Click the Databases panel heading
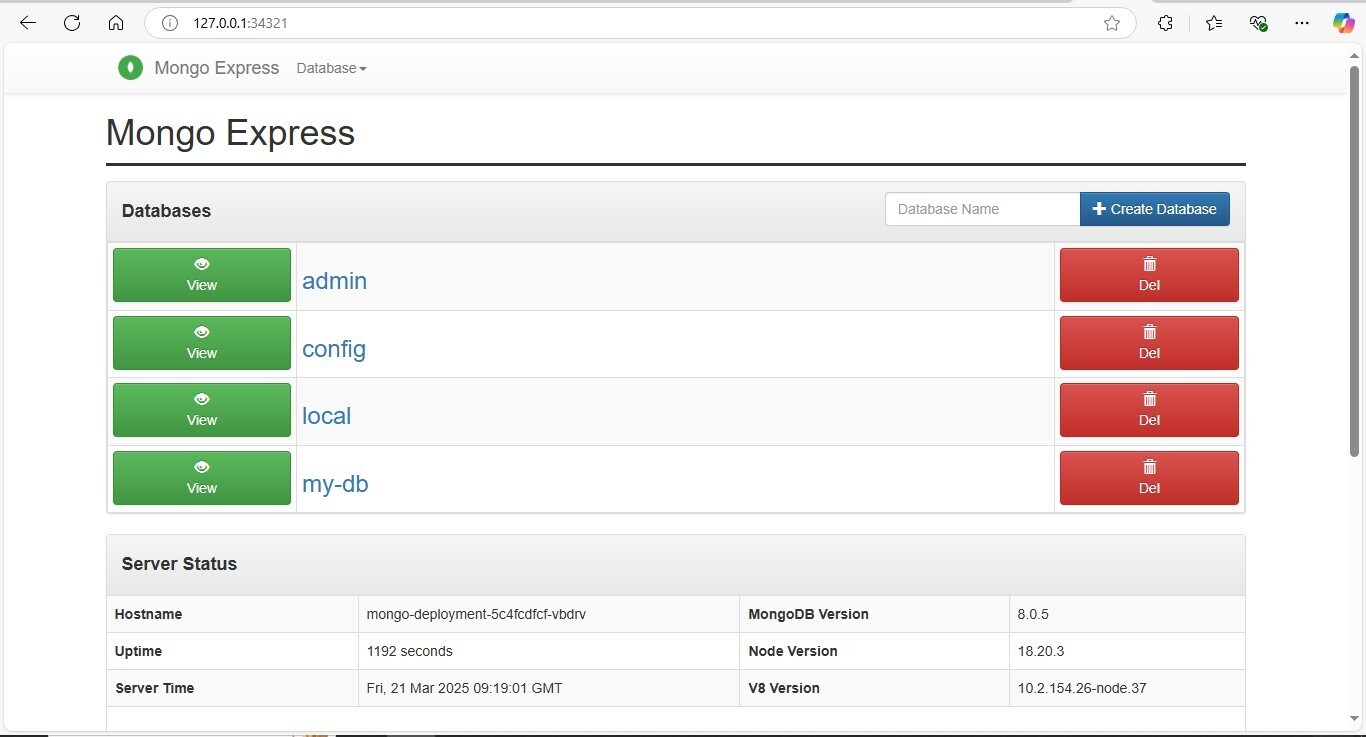 pos(166,211)
